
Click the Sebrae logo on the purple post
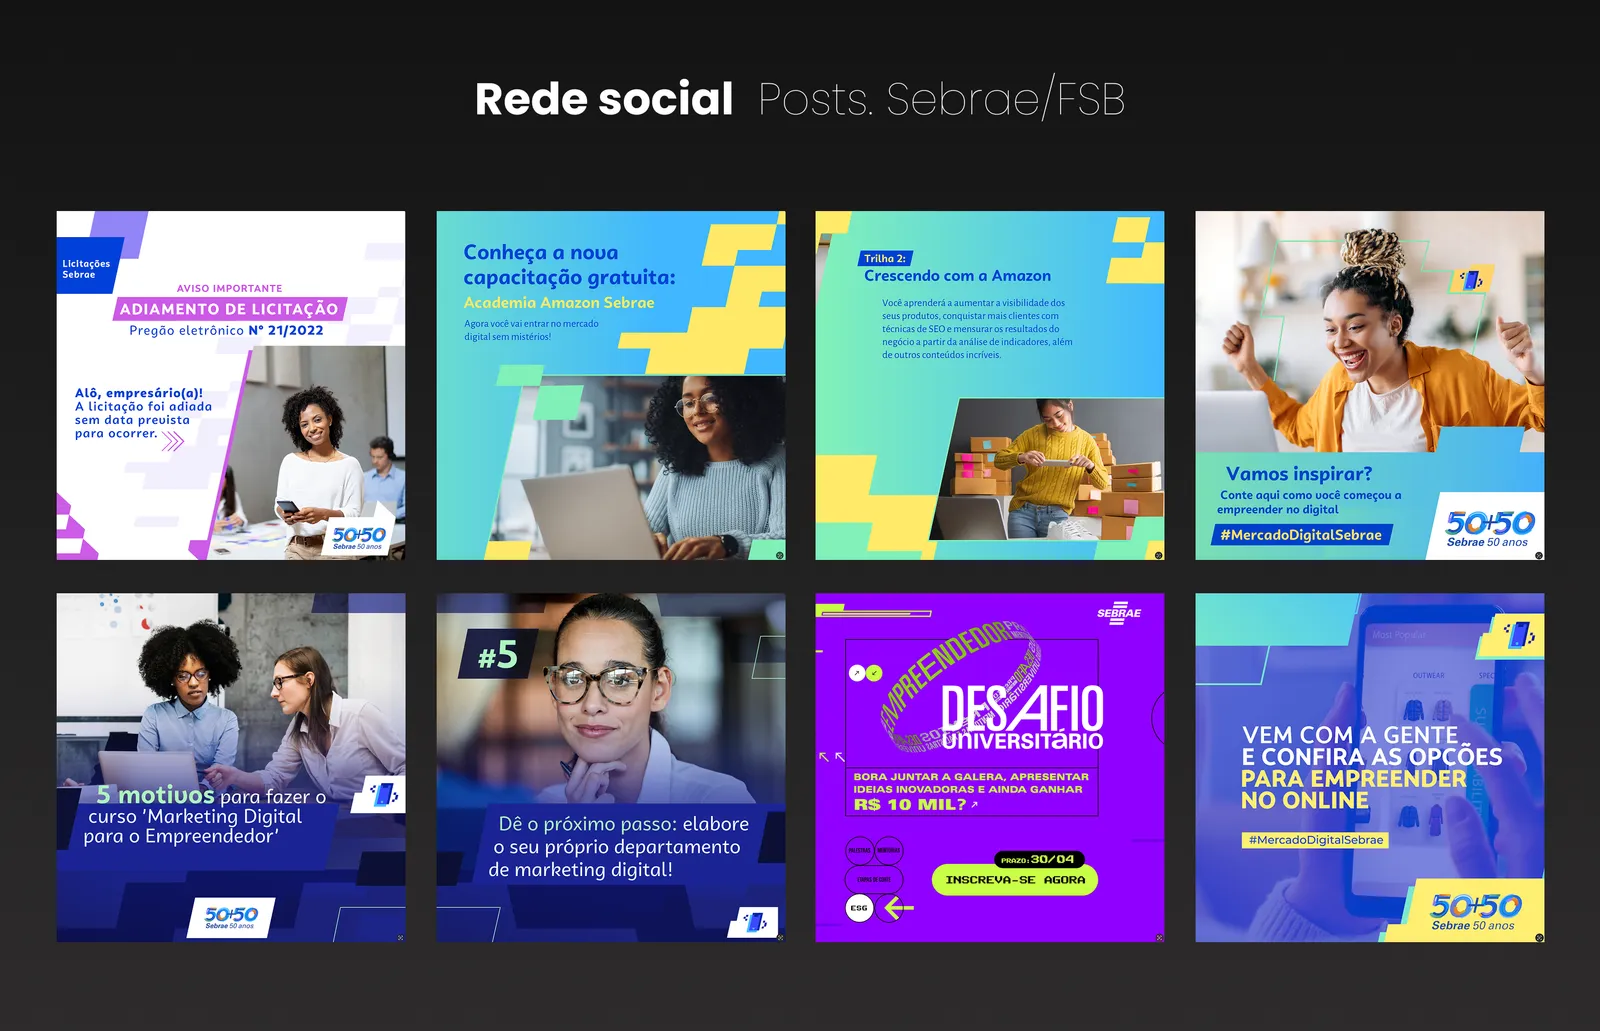point(1119,613)
